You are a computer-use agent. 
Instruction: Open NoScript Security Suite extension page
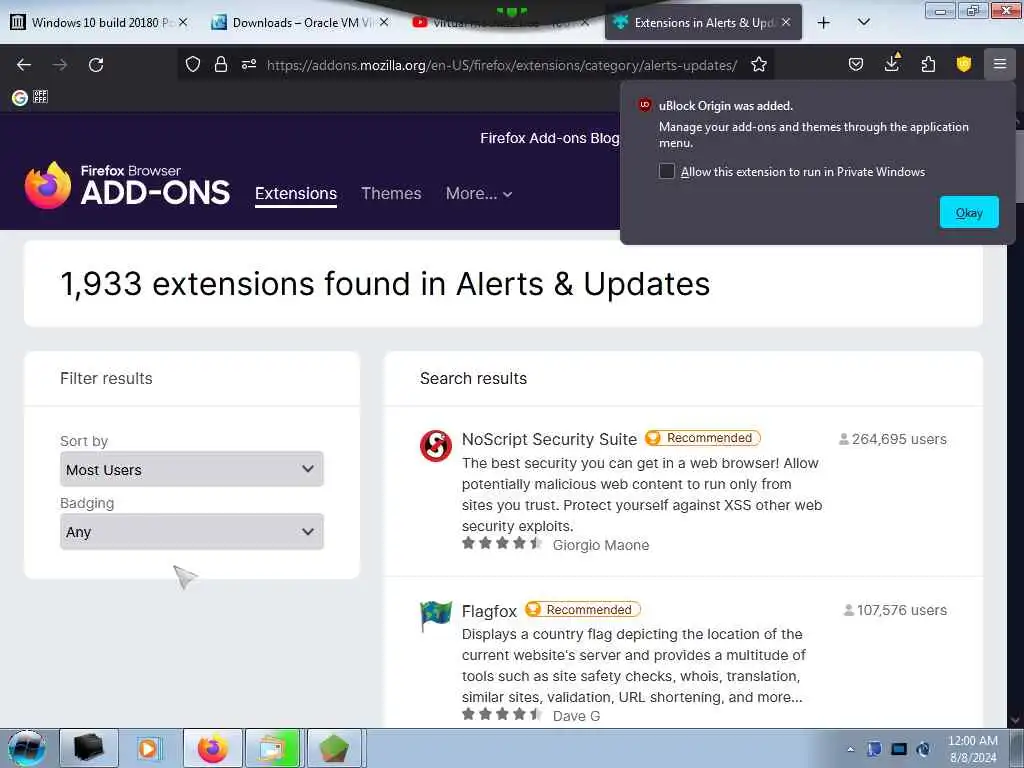[x=549, y=439]
